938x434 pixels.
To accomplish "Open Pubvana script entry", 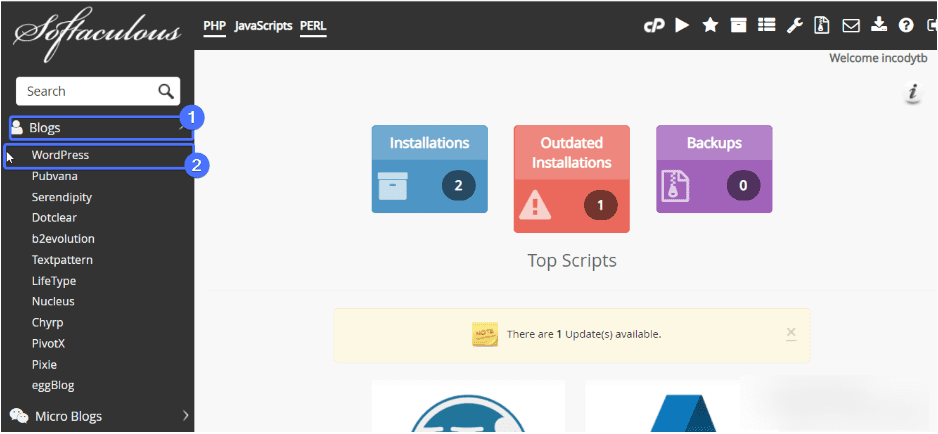I will pyautogui.click(x=54, y=176).
